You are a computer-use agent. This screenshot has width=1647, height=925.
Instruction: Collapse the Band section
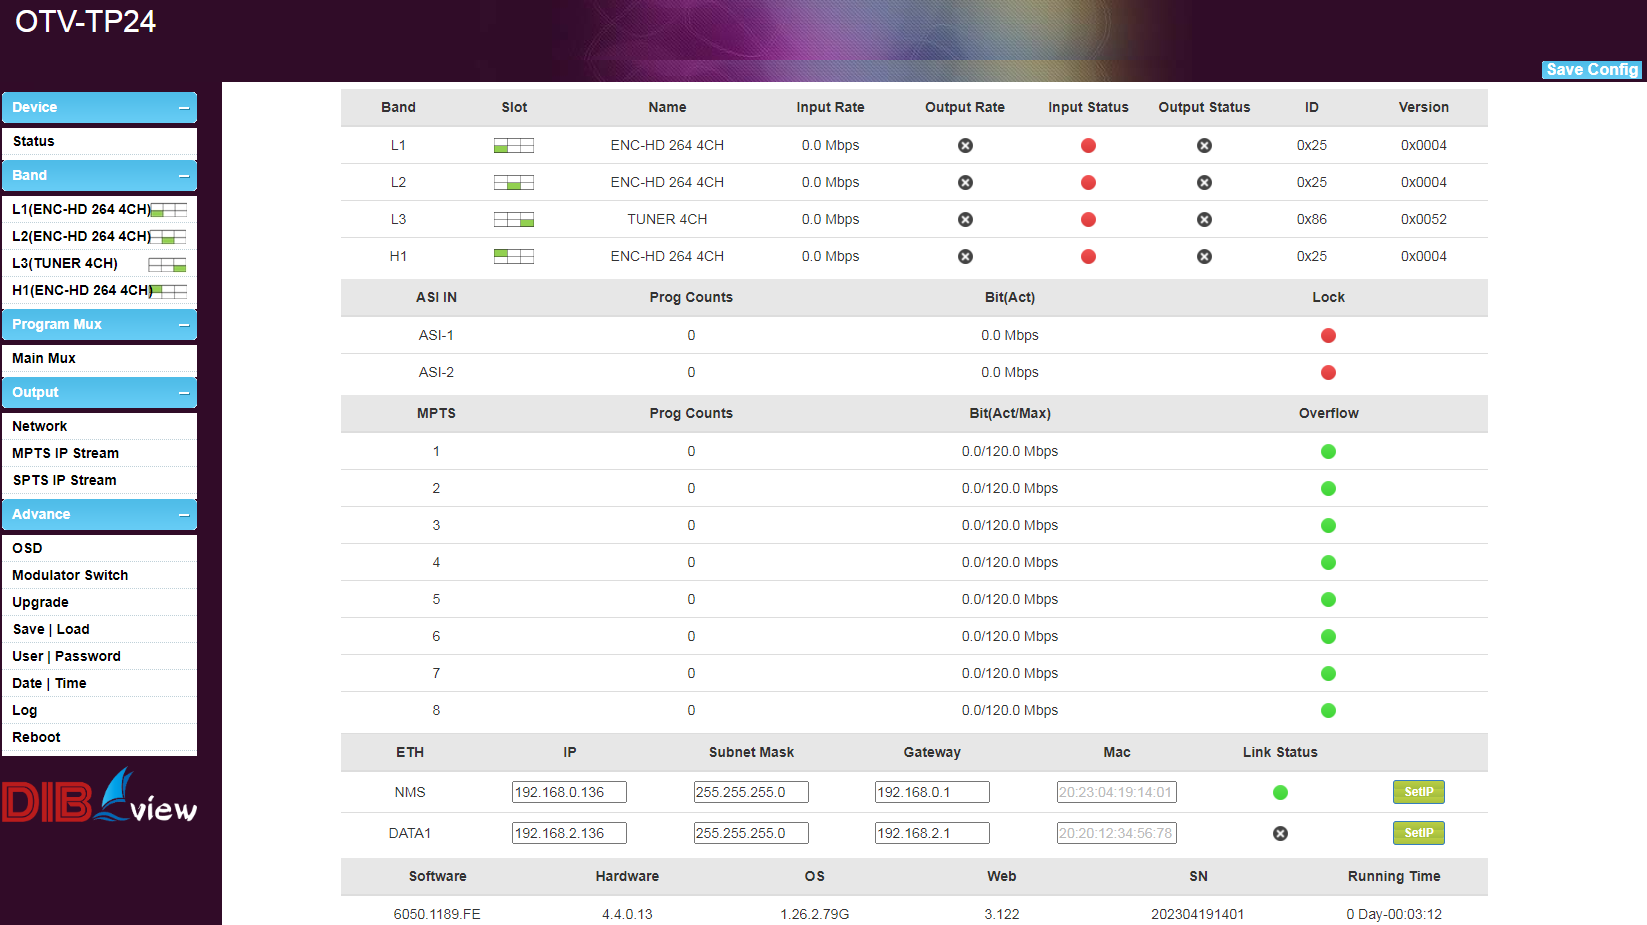[x=184, y=176]
